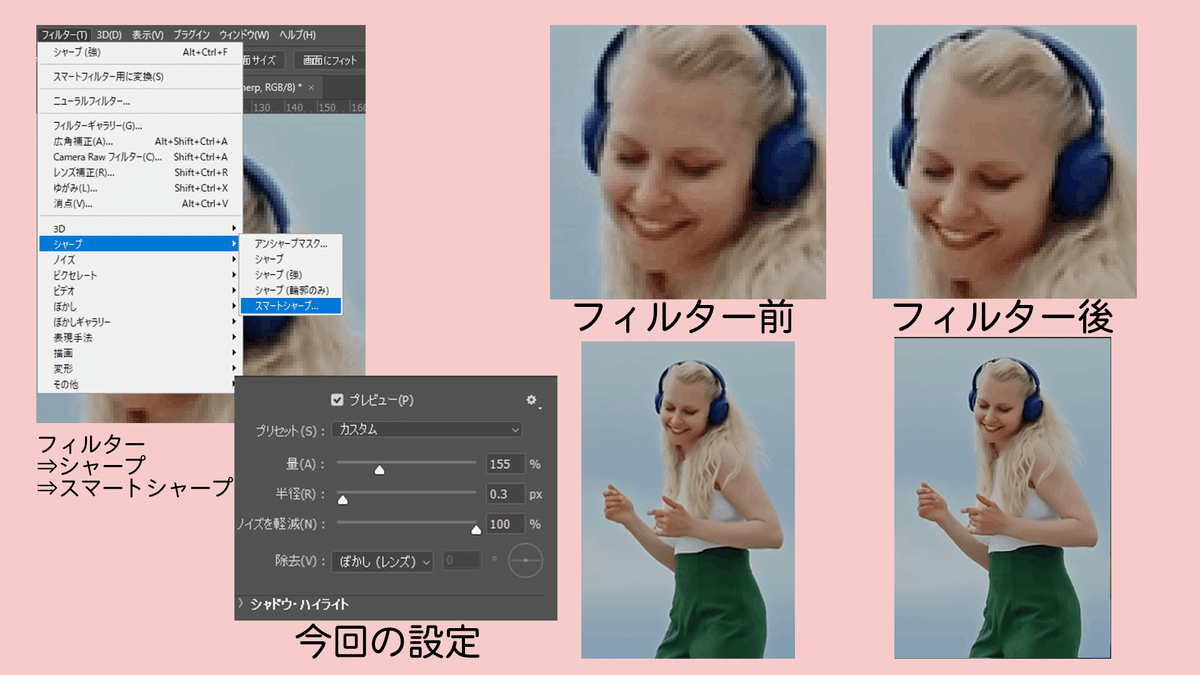Choose アンシャープマスク... in submenu
The image size is (1200, 675).
tap(291, 243)
